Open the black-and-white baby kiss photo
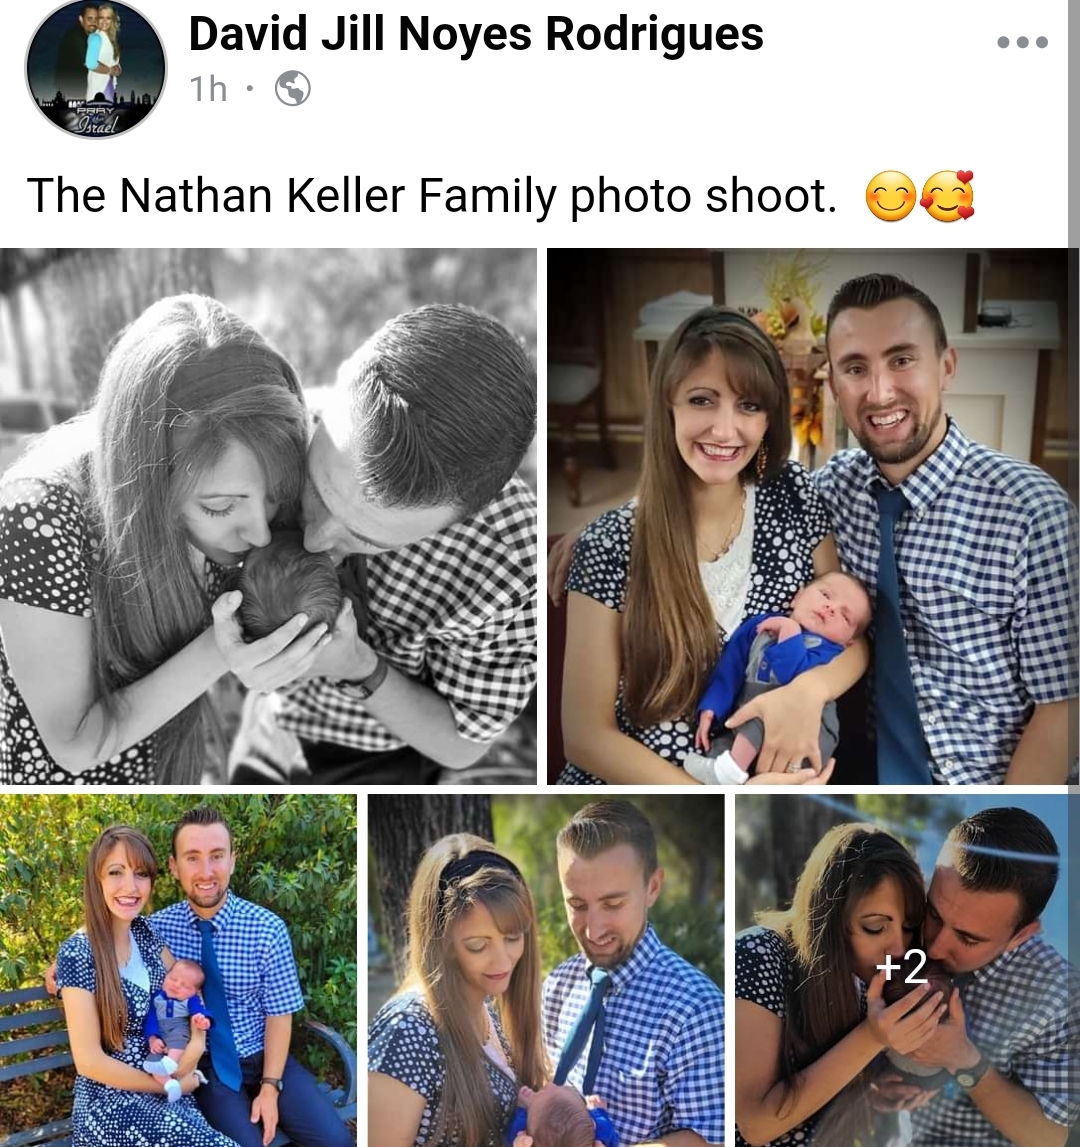The height and width of the screenshot is (1147, 1080). click(269, 516)
